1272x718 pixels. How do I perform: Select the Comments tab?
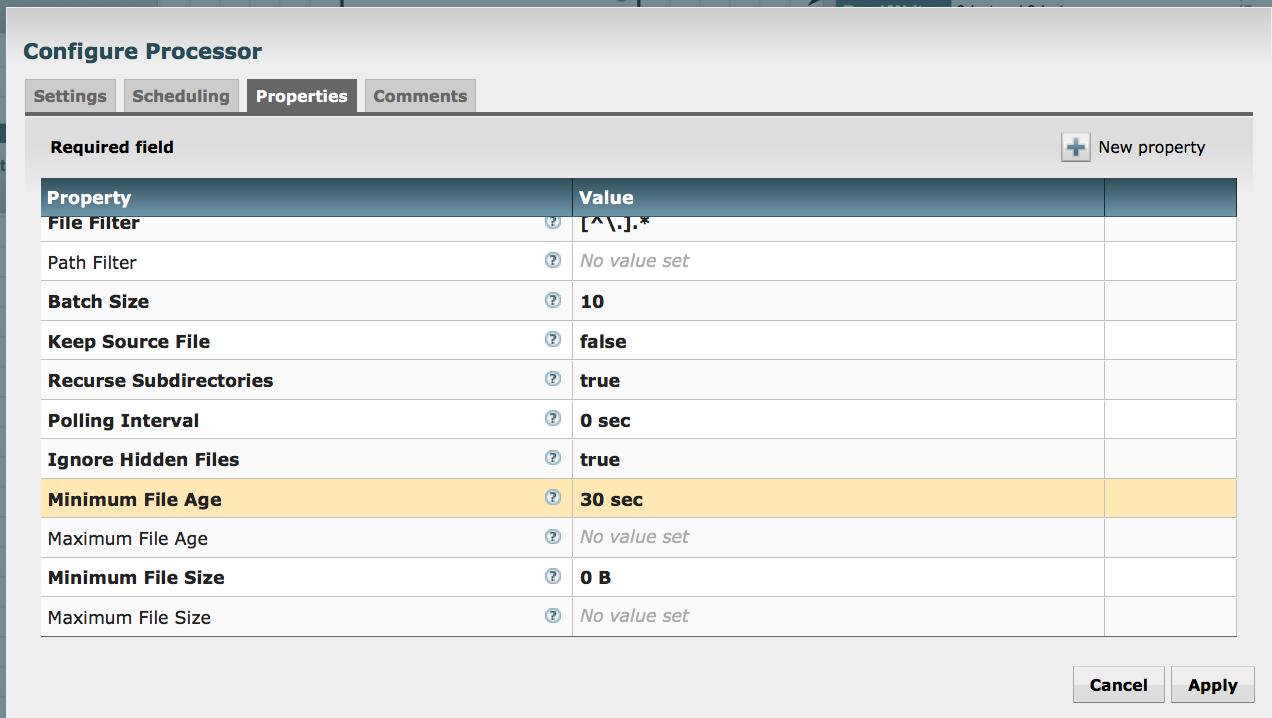(419, 95)
